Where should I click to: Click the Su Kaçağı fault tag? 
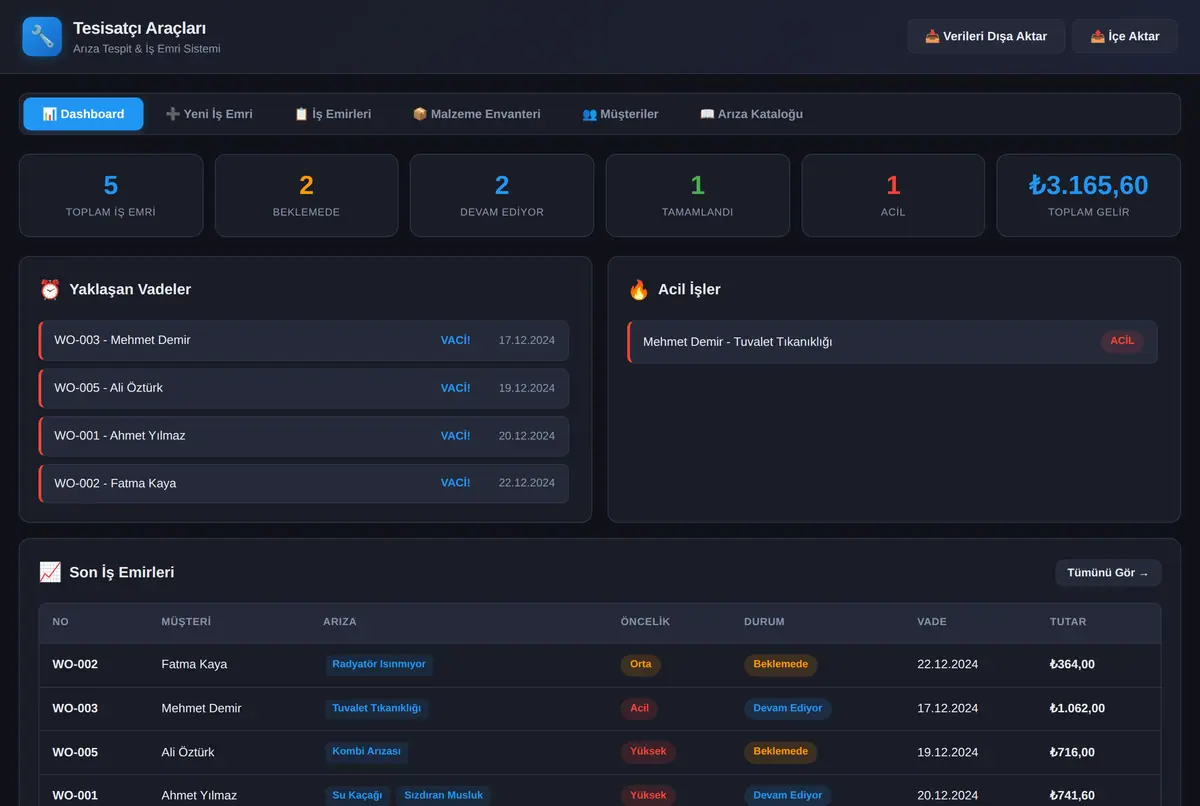(357, 795)
